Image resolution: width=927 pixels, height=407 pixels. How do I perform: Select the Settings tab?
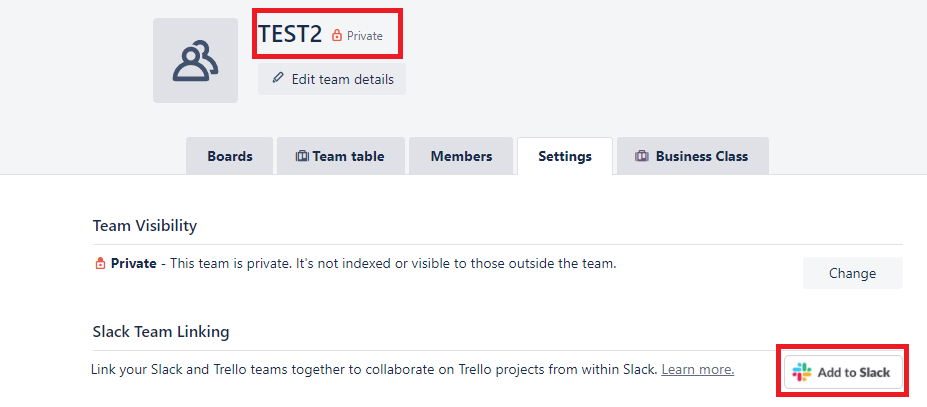pyautogui.click(x=565, y=157)
